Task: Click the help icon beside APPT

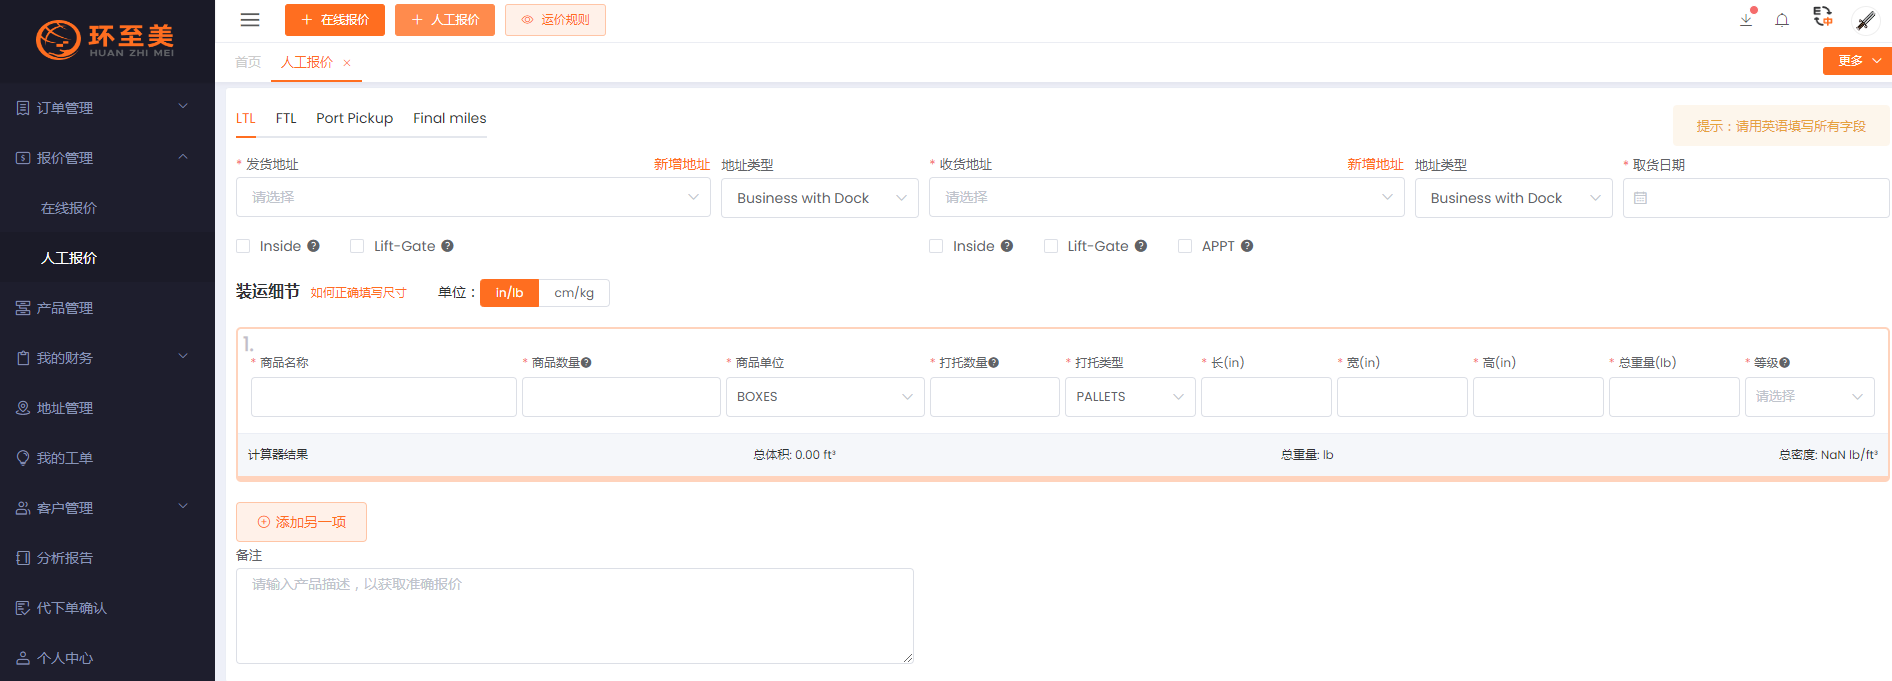Action: (1247, 246)
